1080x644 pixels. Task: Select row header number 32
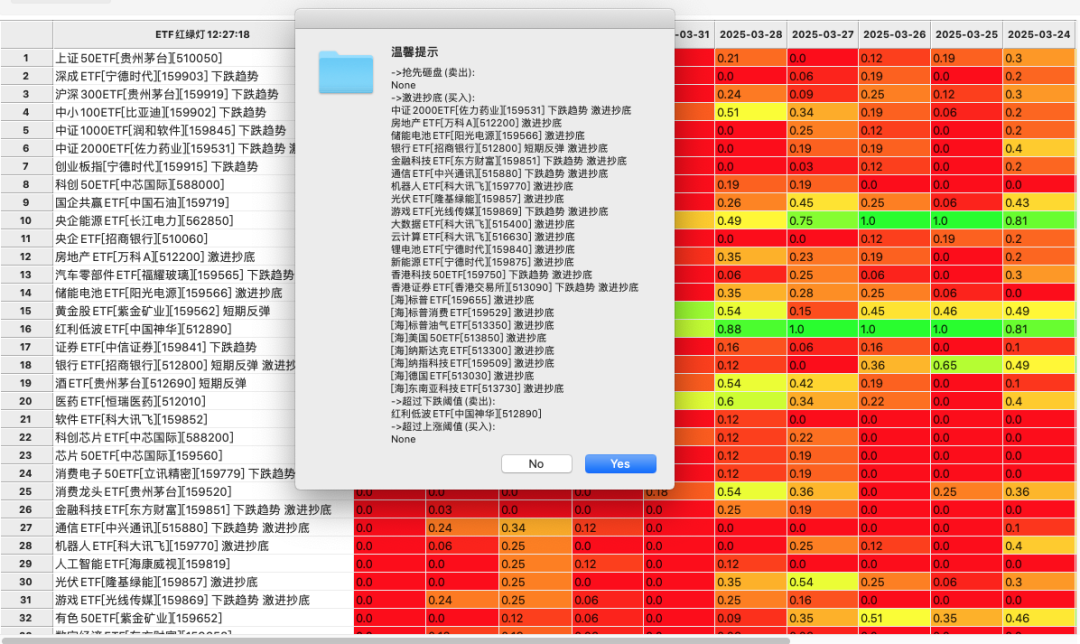coord(26,618)
